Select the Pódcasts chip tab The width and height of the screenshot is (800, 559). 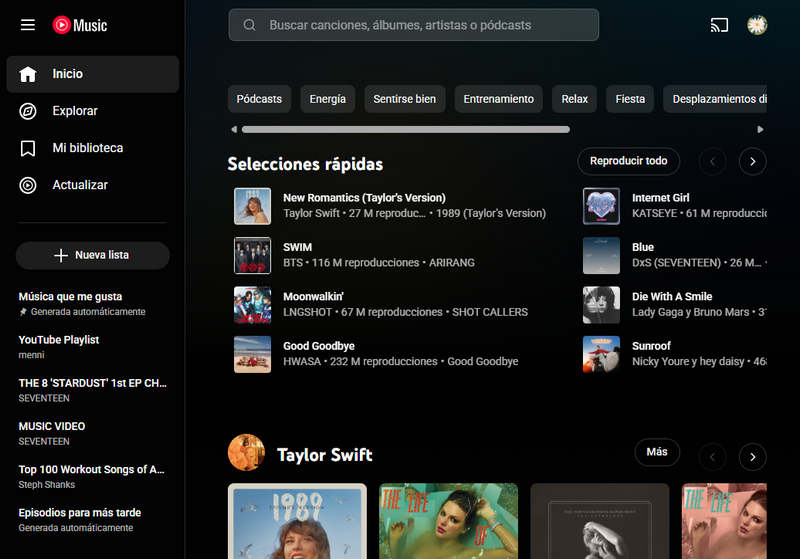259,99
